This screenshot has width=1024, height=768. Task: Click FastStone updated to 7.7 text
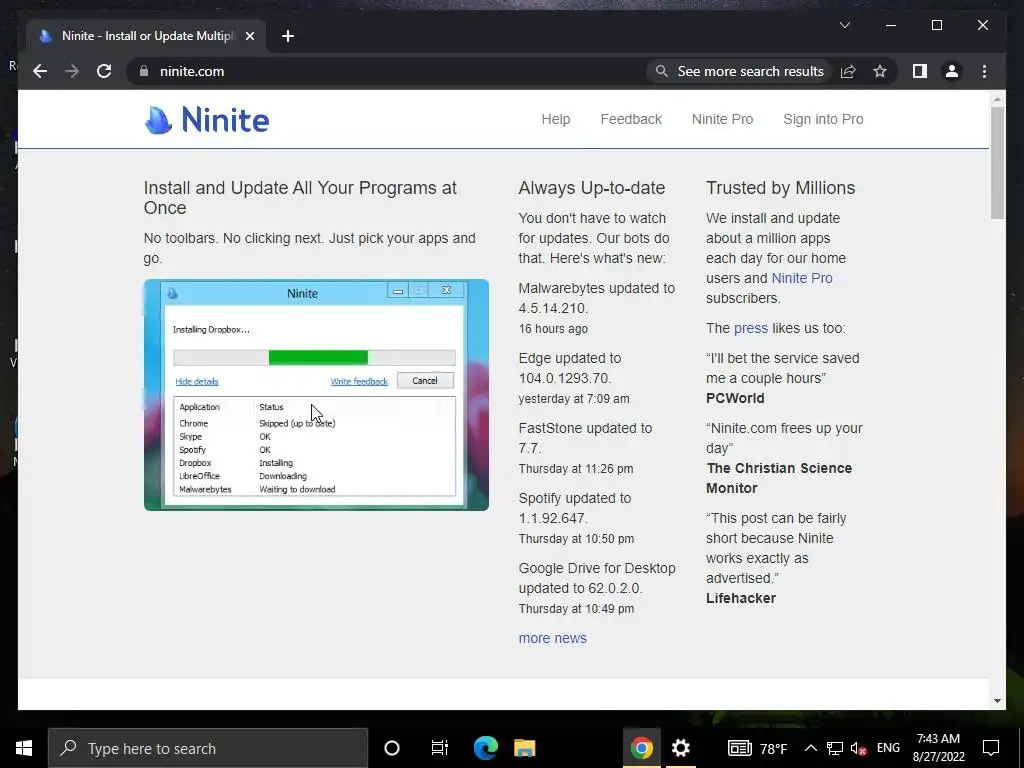click(585, 438)
